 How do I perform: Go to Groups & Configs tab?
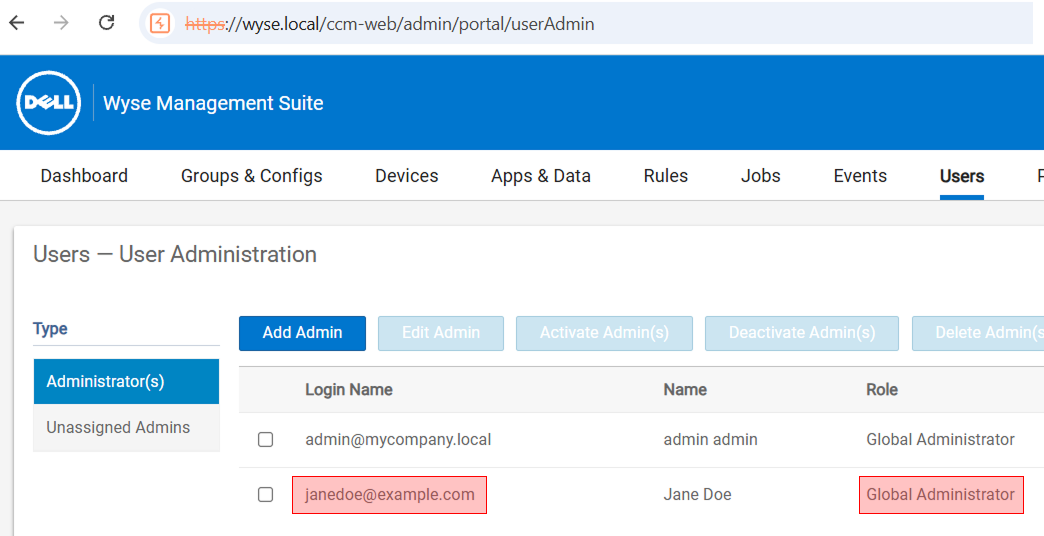251,176
